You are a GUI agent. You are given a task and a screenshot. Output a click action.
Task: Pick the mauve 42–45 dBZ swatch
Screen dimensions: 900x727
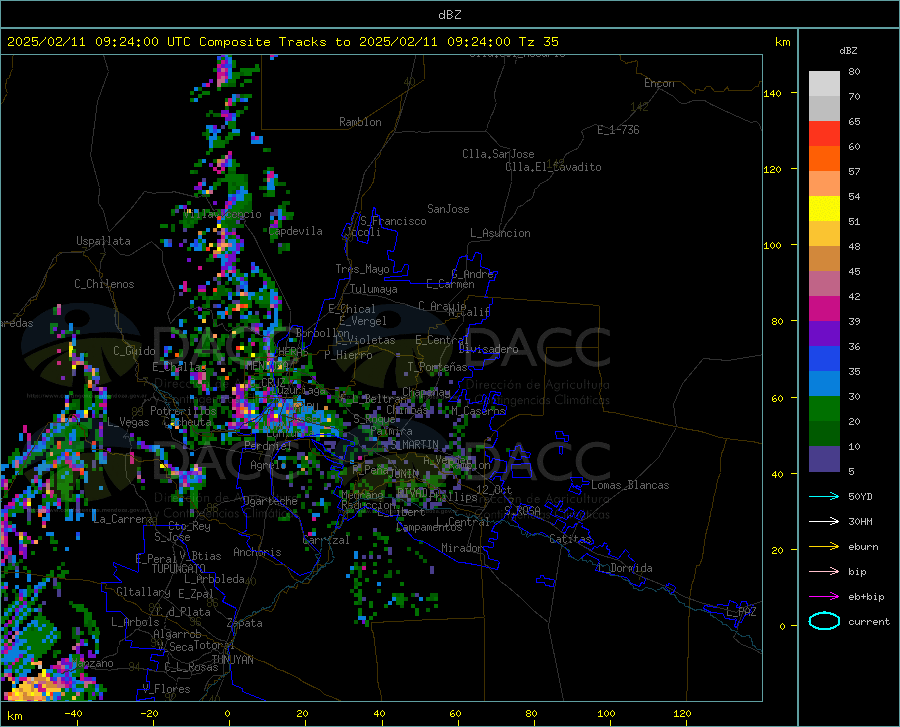(824, 284)
